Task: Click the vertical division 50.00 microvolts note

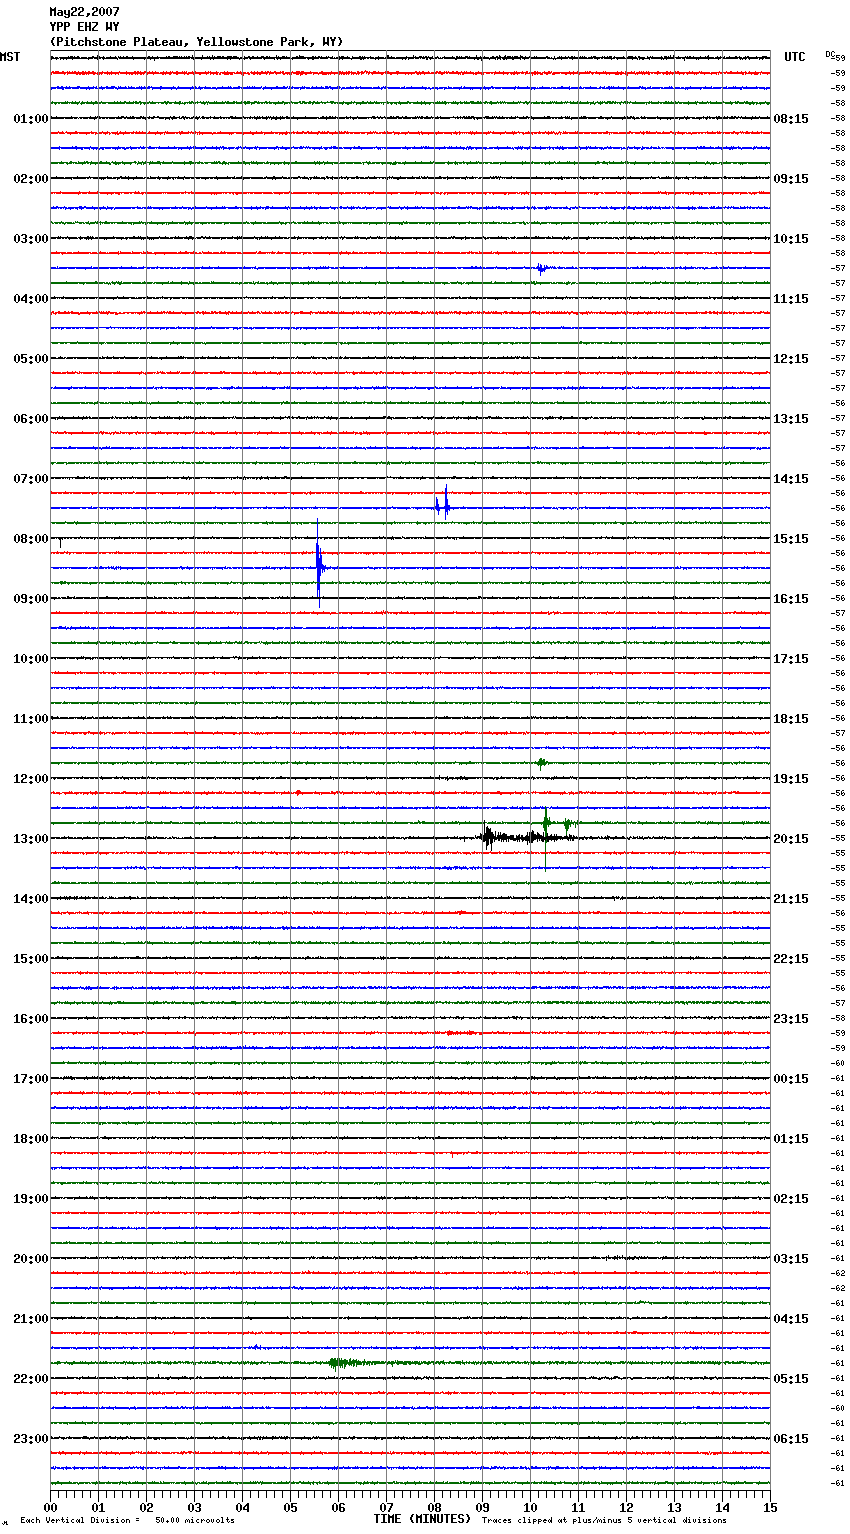Action: (x=128, y=1521)
